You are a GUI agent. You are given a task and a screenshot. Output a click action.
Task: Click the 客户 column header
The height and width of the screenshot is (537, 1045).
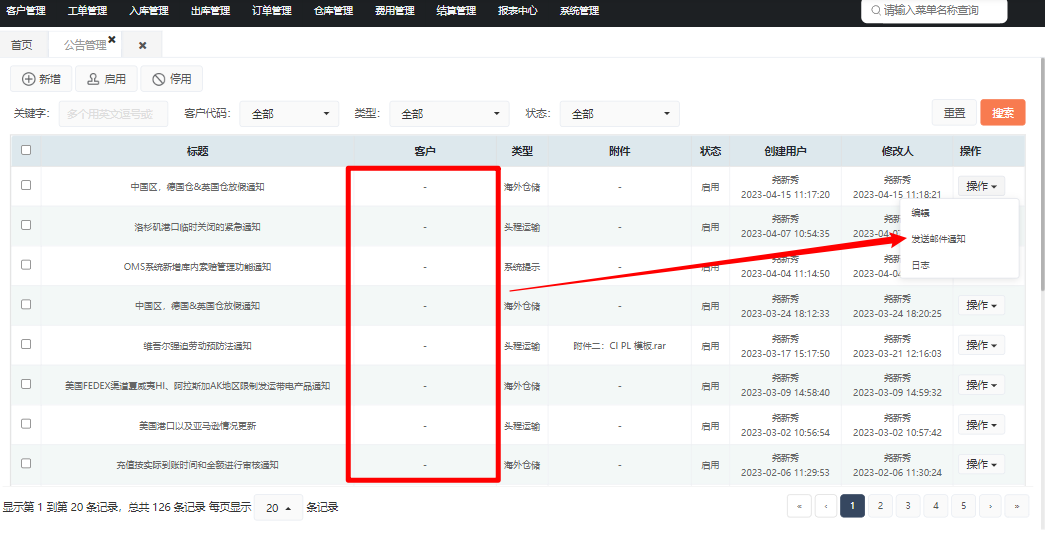click(x=425, y=151)
